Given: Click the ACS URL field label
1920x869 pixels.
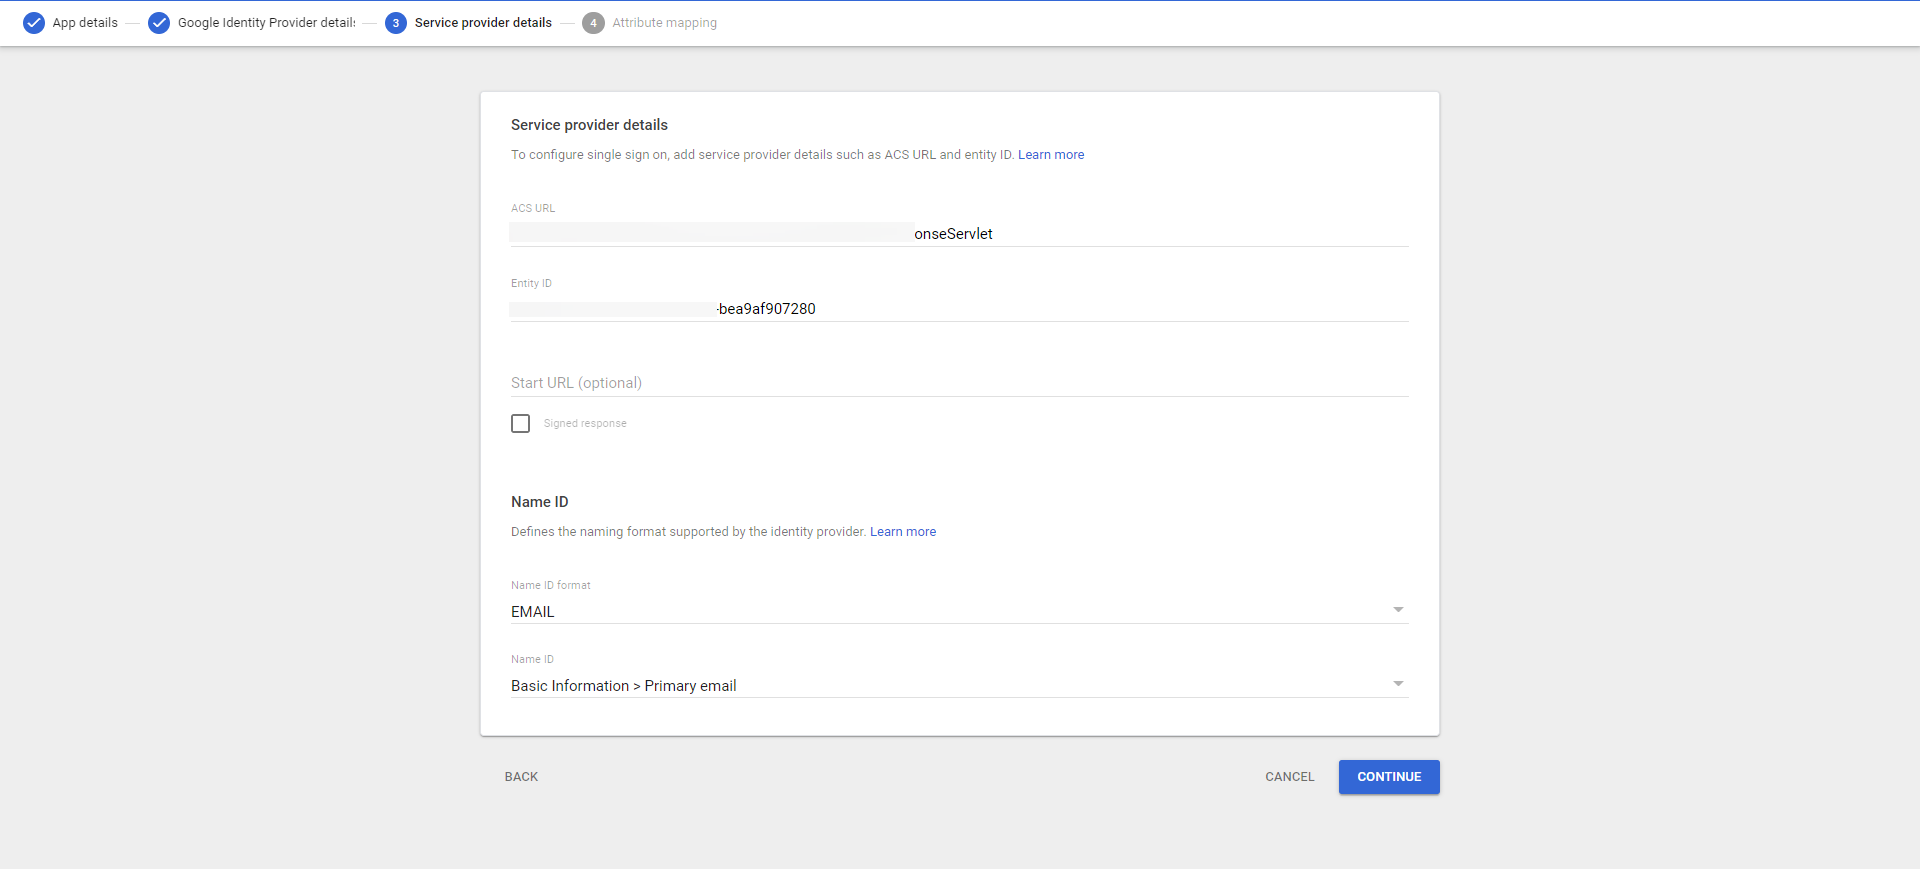Looking at the screenshot, I should (x=533, y=208).
